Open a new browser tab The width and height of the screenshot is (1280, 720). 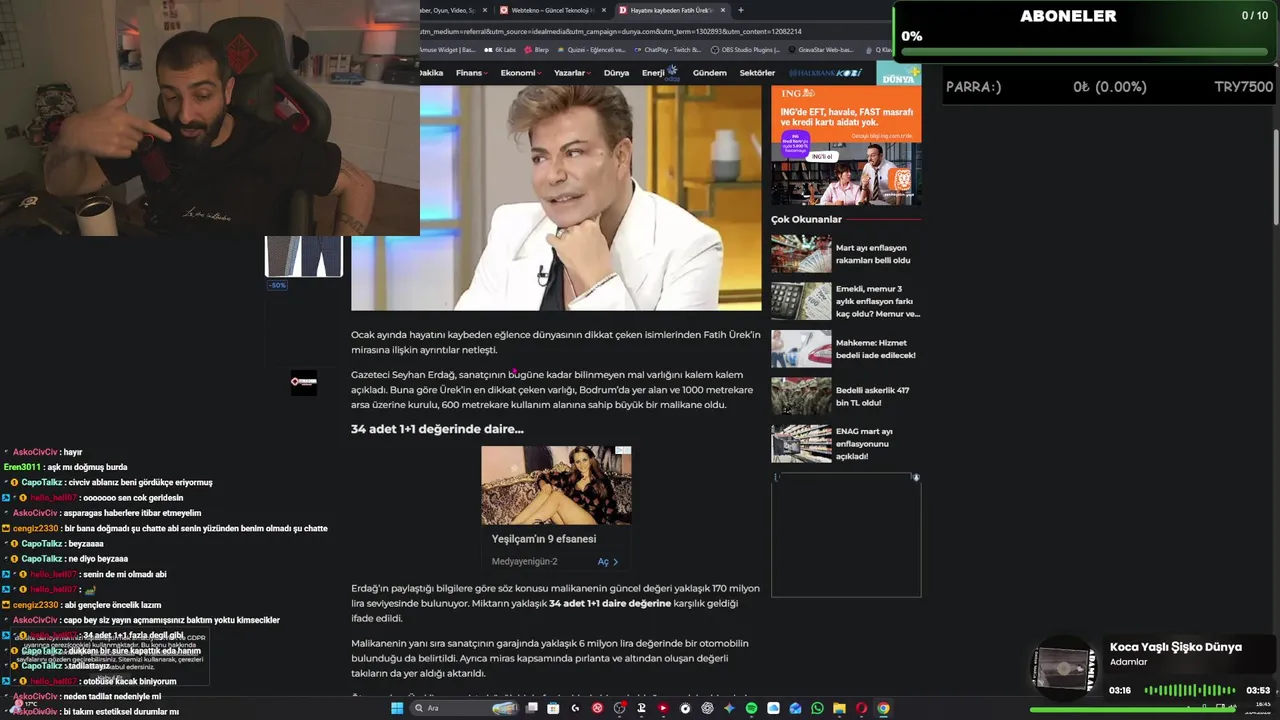click(741, 10)
